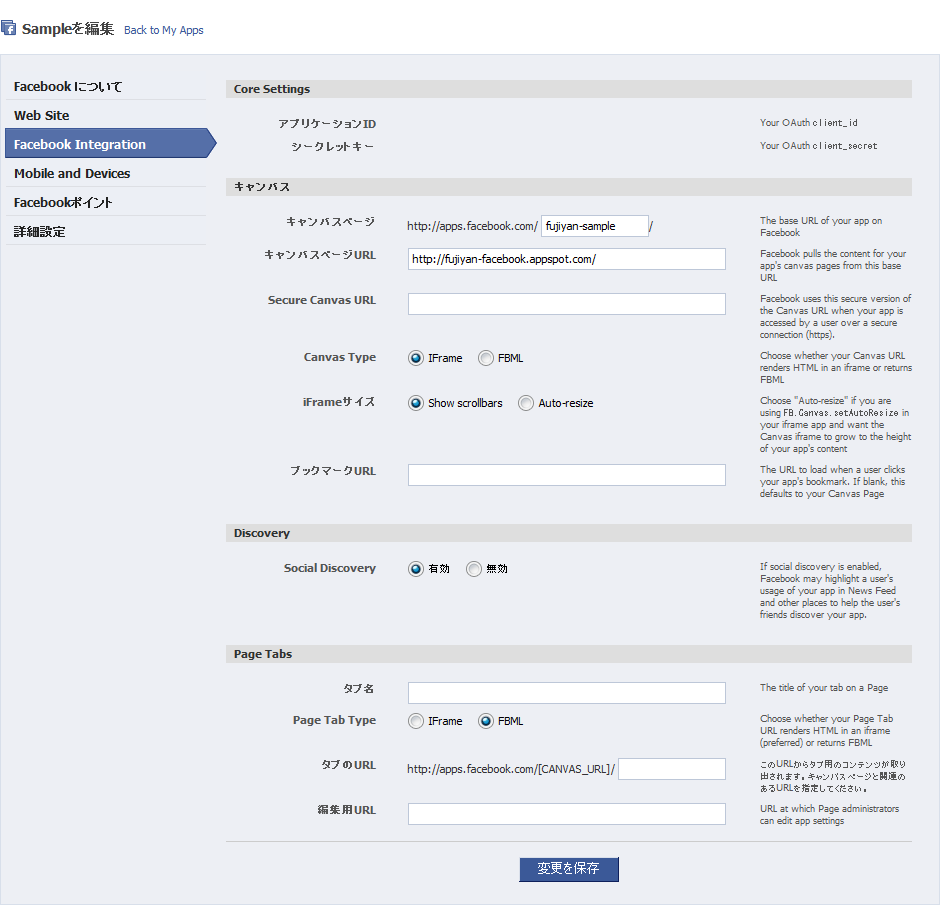Screen dimensions: 940x905
Task: Click the タブ名 input field
Action: click(x=567, y=693)
